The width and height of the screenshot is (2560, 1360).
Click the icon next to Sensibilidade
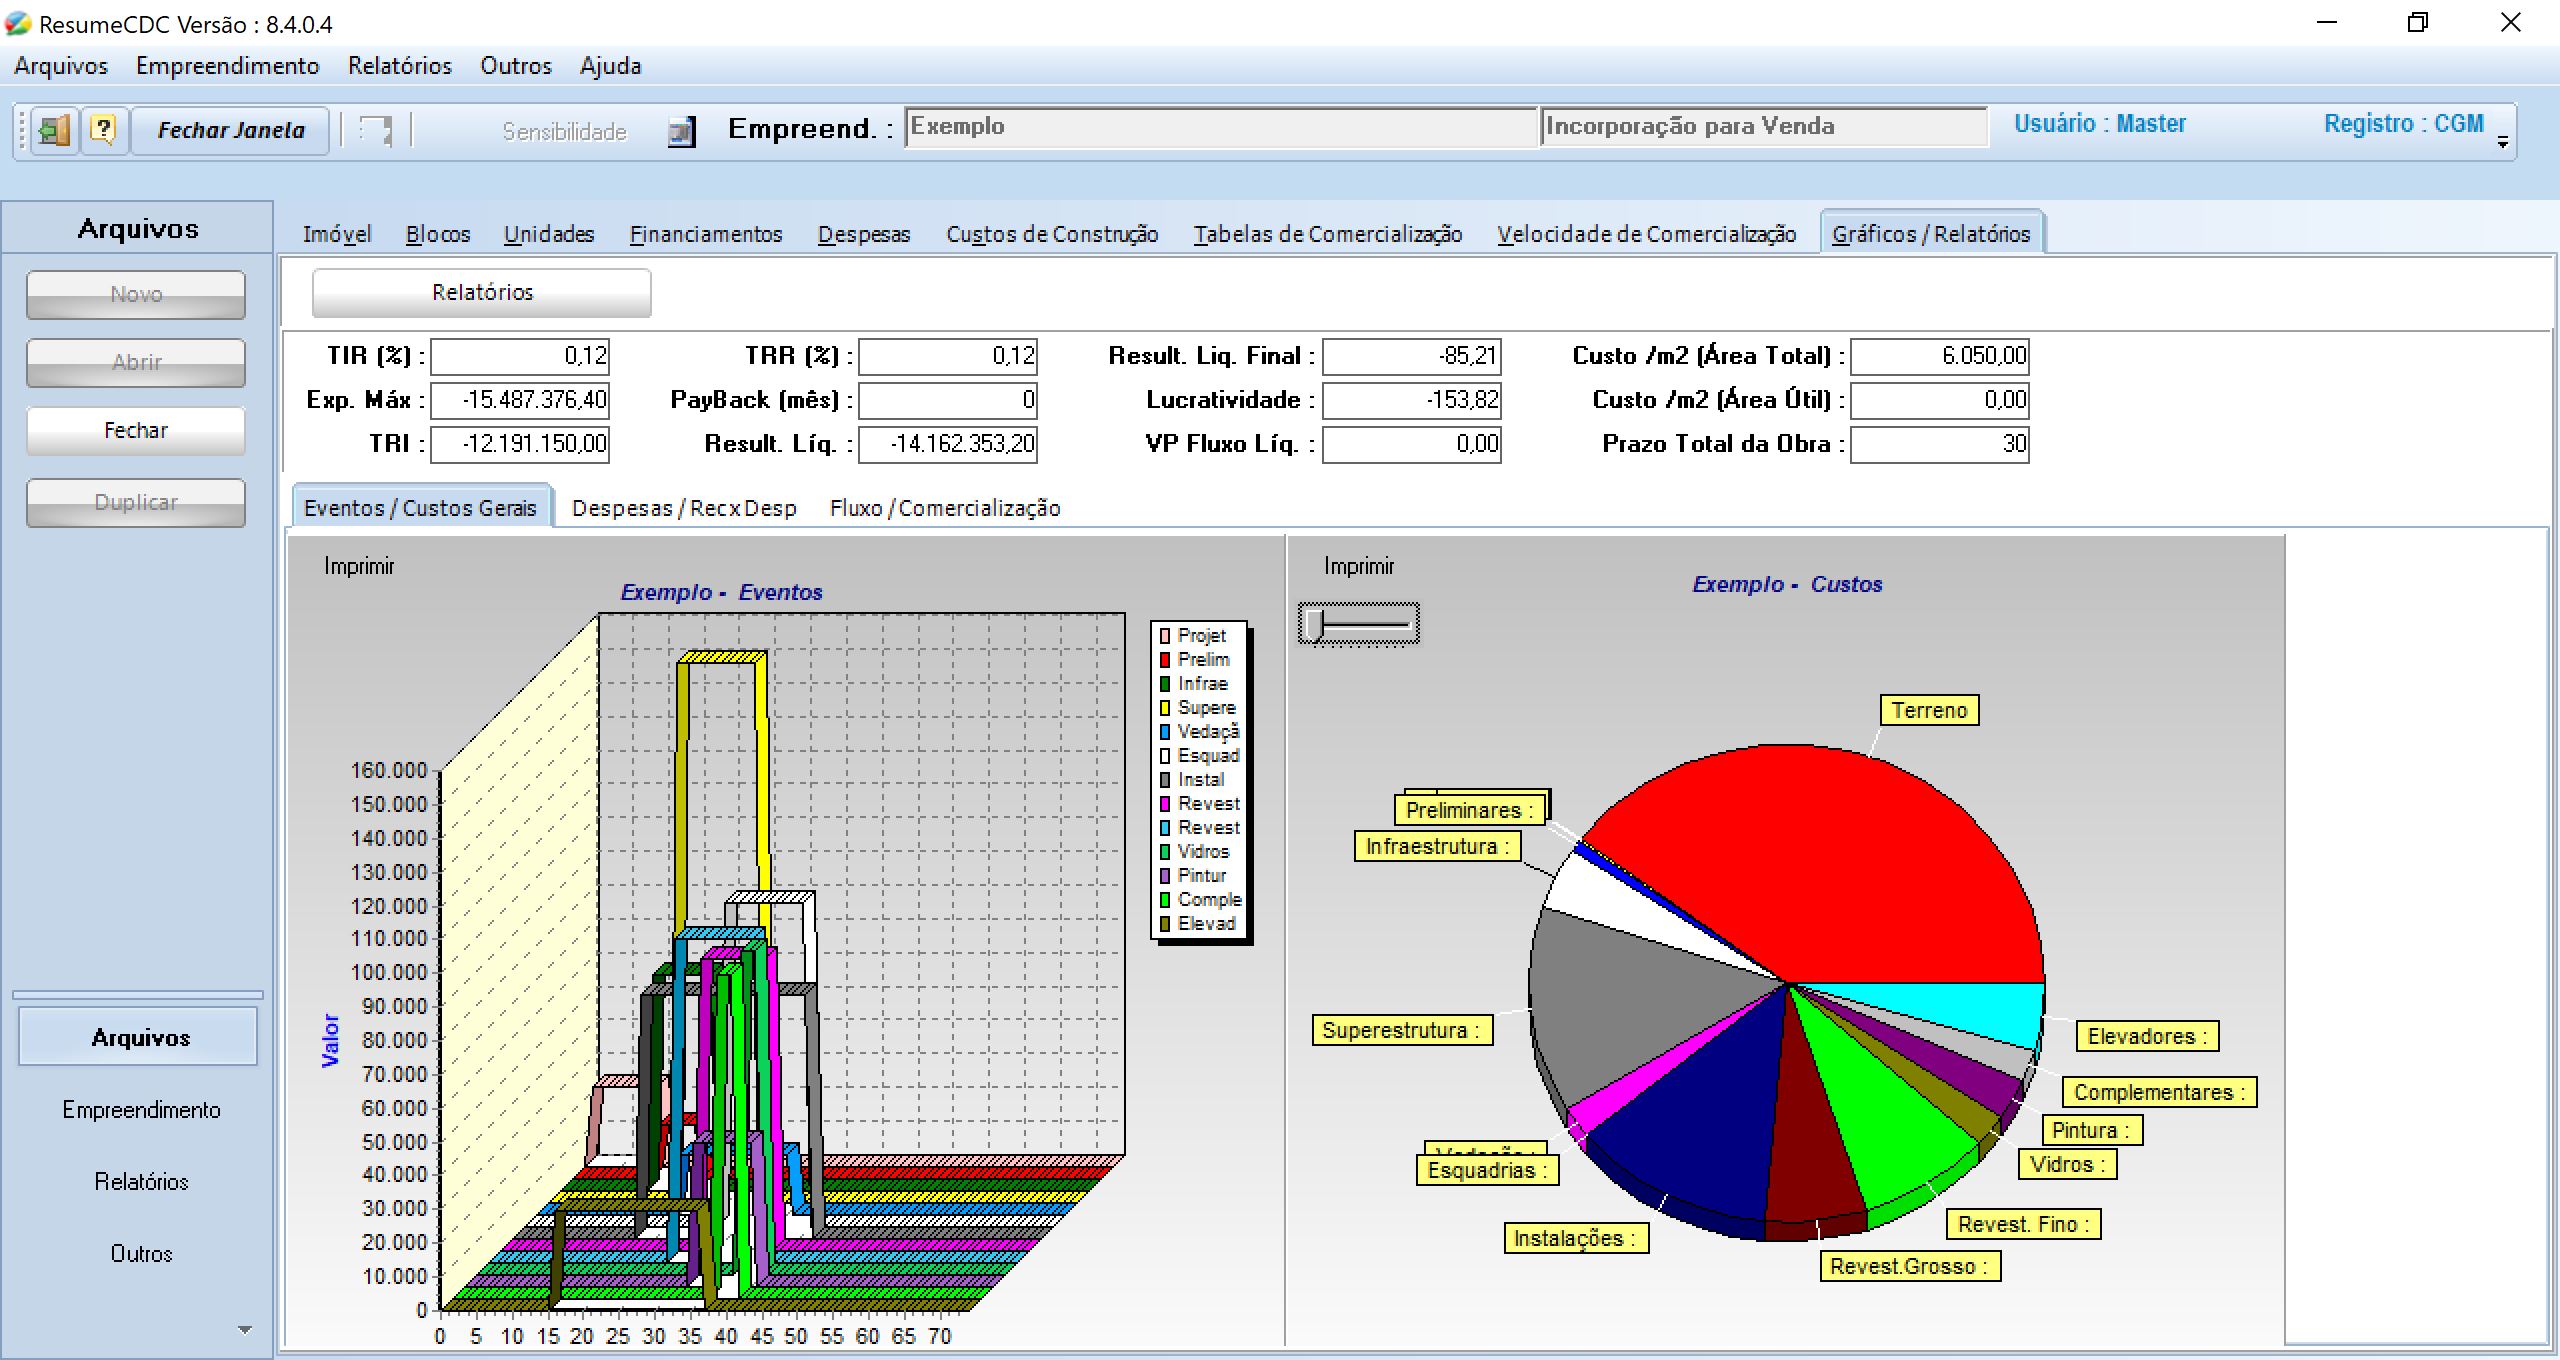(681, 131)
